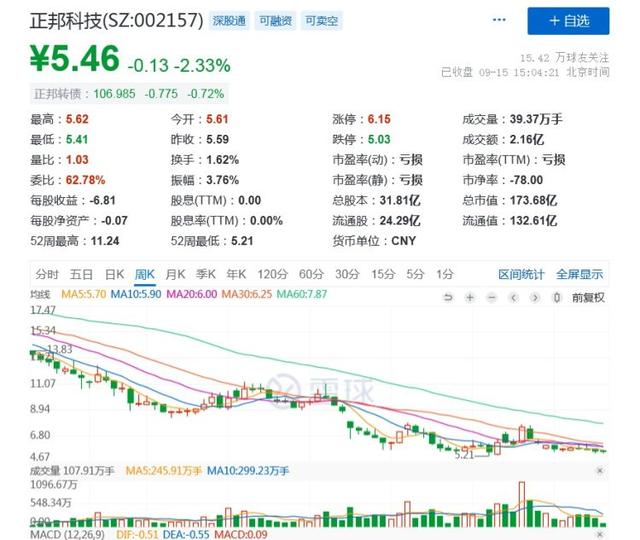Add stock with the 自选 button
640x540 pixels.
tap(568, 21)
